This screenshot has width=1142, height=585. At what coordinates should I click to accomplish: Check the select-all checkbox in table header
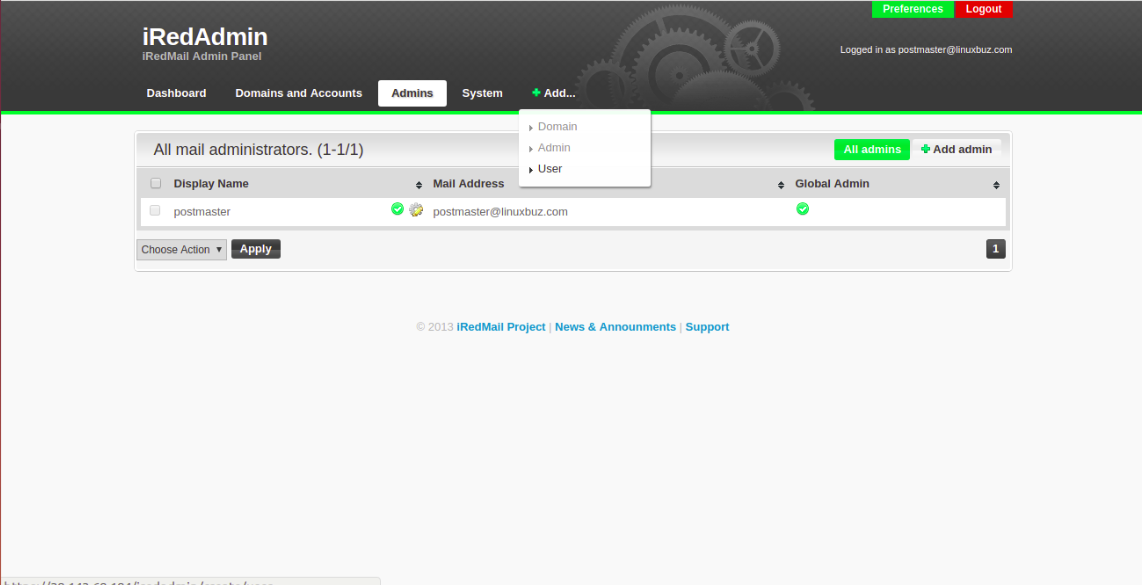(155, 184)
